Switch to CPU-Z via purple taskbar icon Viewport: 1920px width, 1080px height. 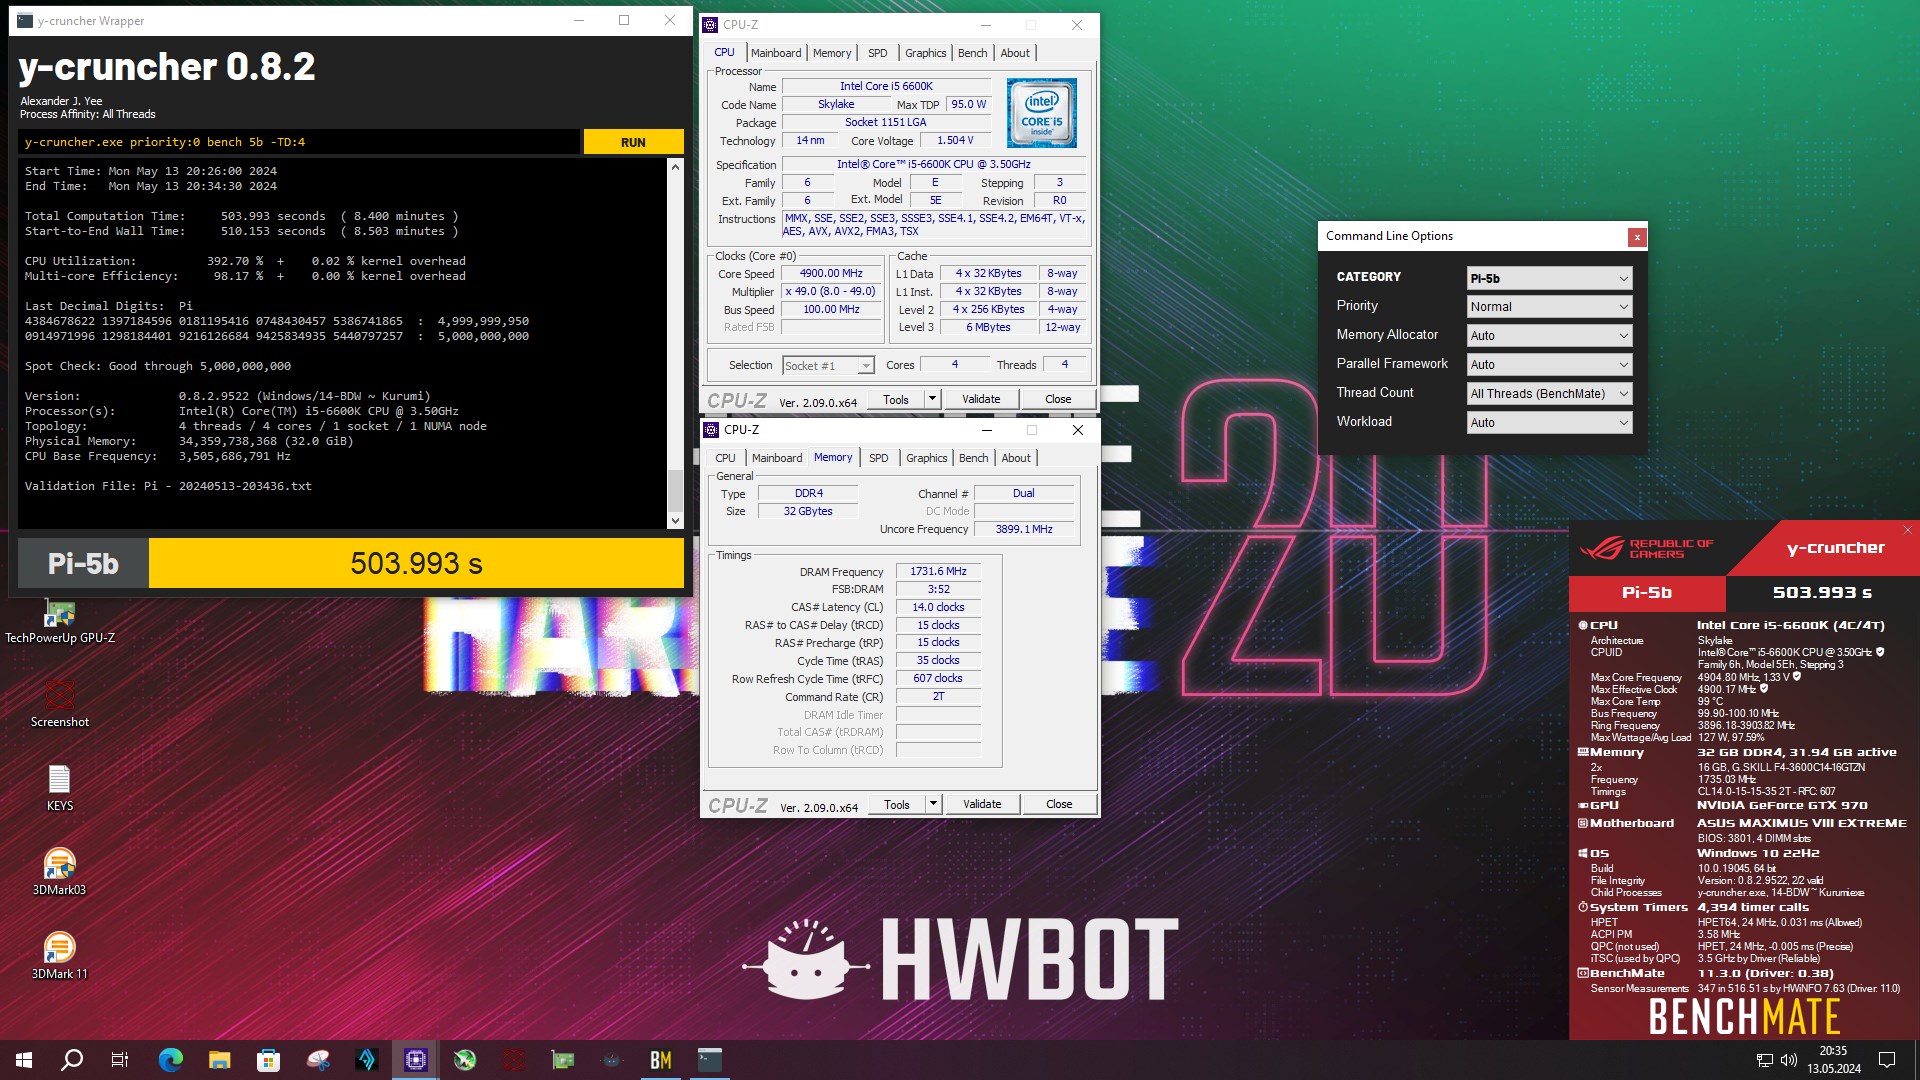416,1060
